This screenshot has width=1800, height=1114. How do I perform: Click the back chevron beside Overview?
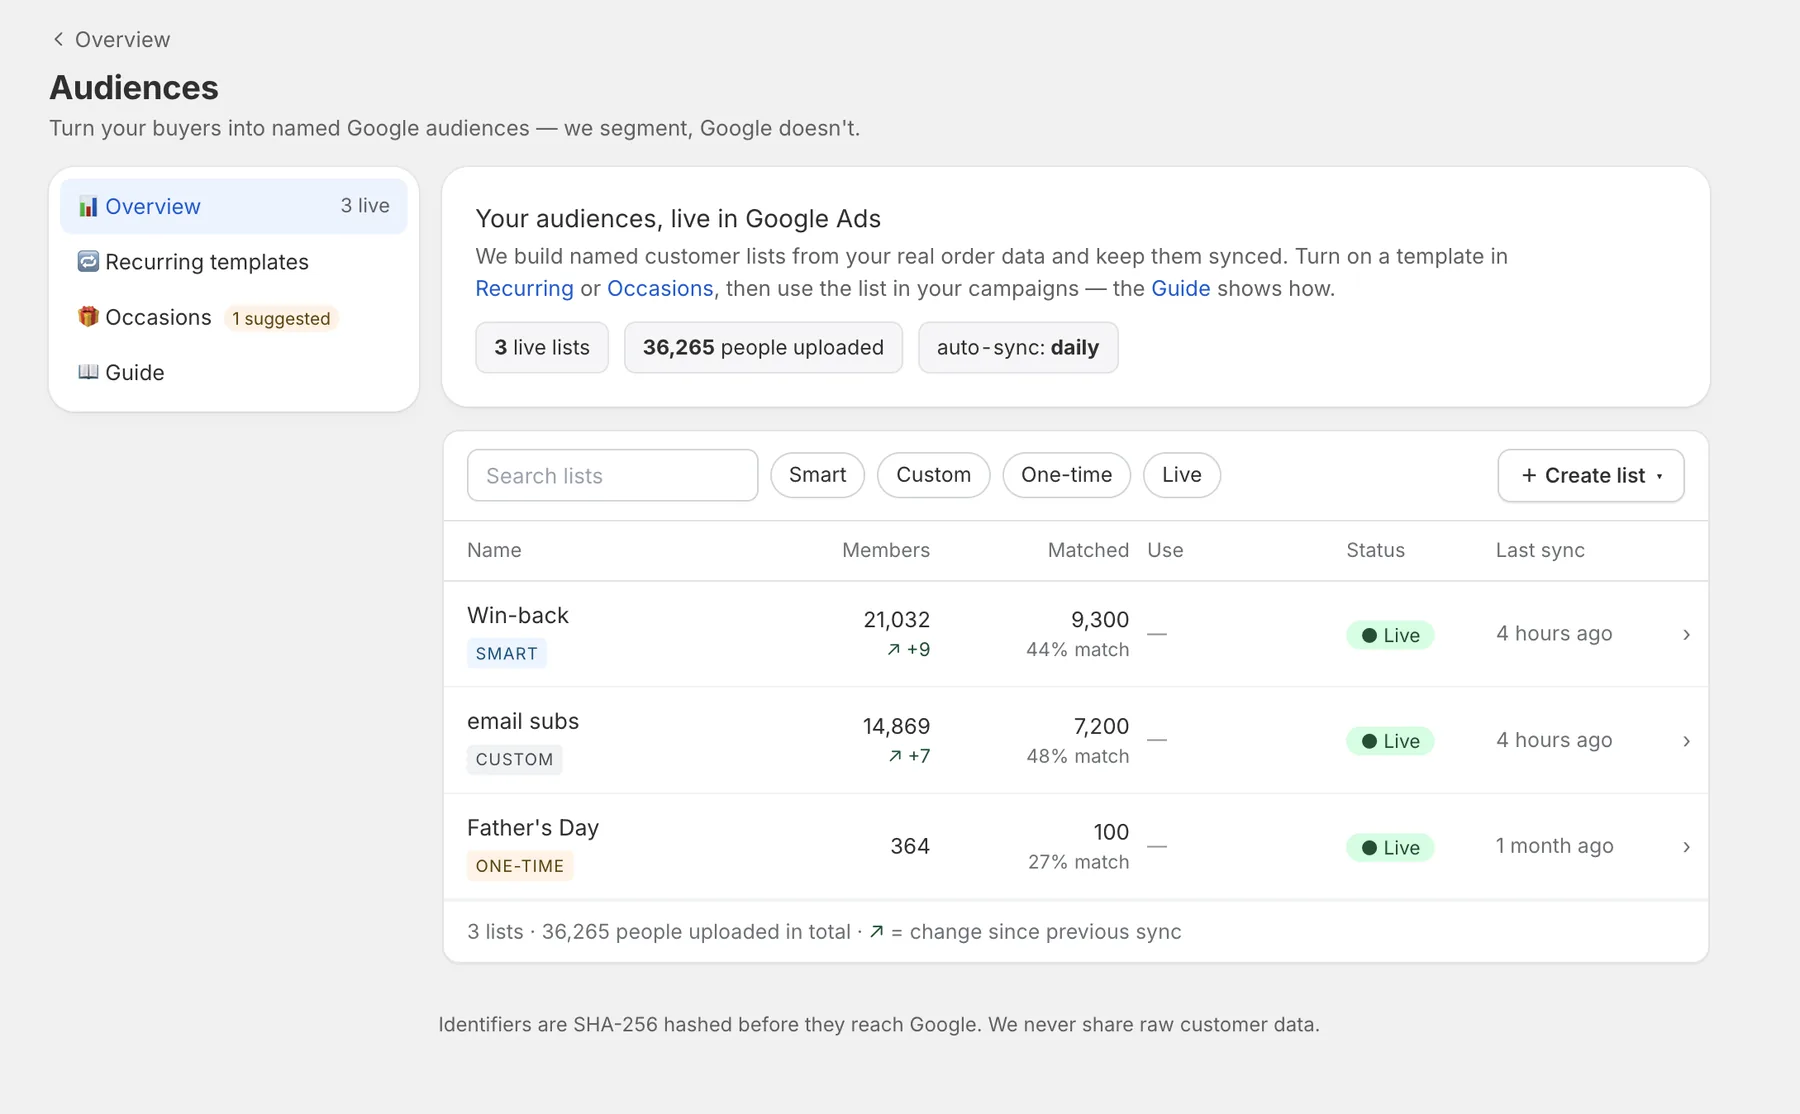point(58,39)
